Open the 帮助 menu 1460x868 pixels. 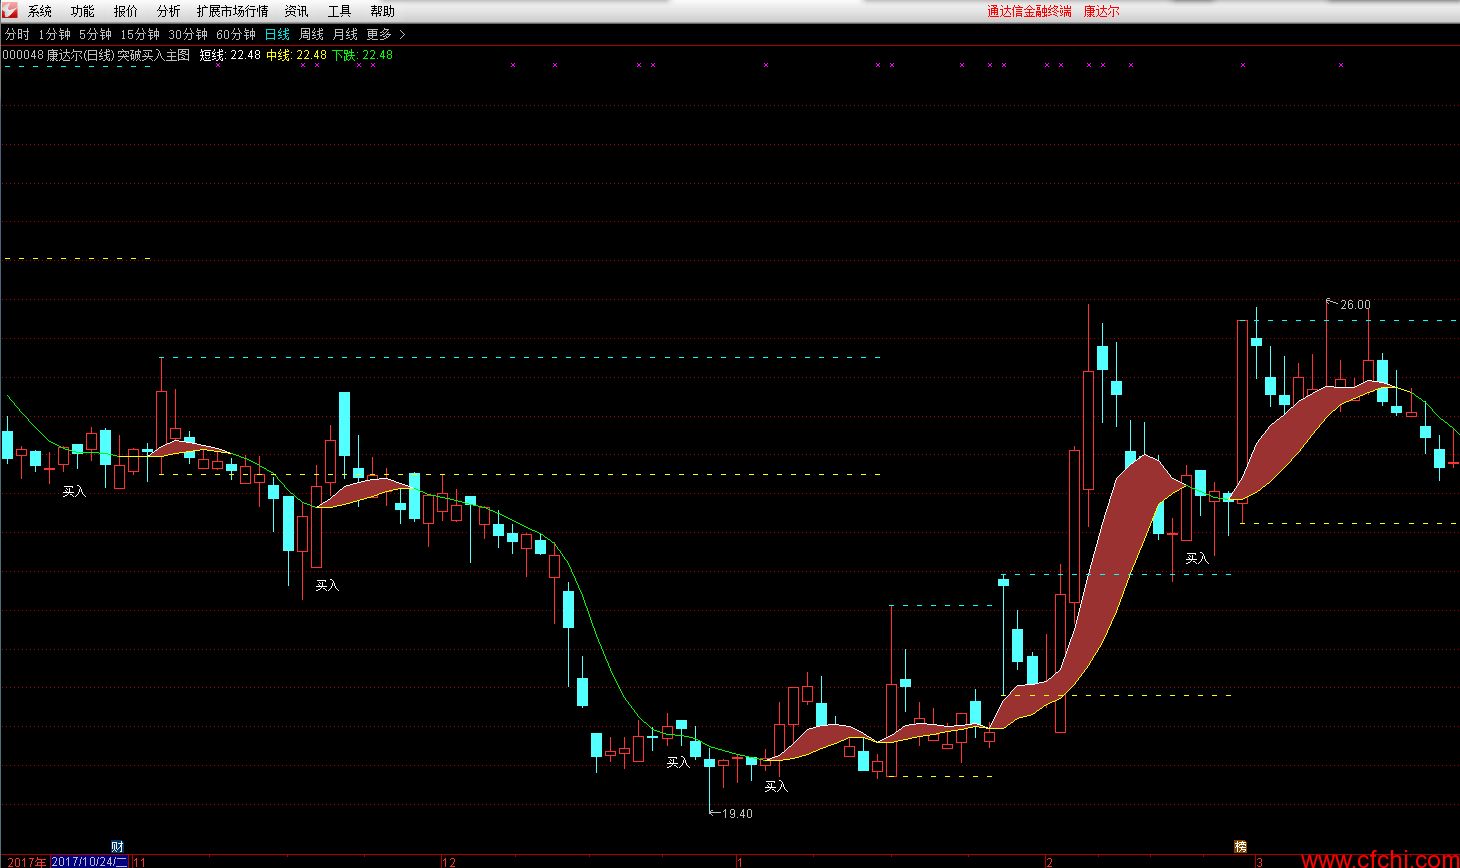tap(383, 11)
